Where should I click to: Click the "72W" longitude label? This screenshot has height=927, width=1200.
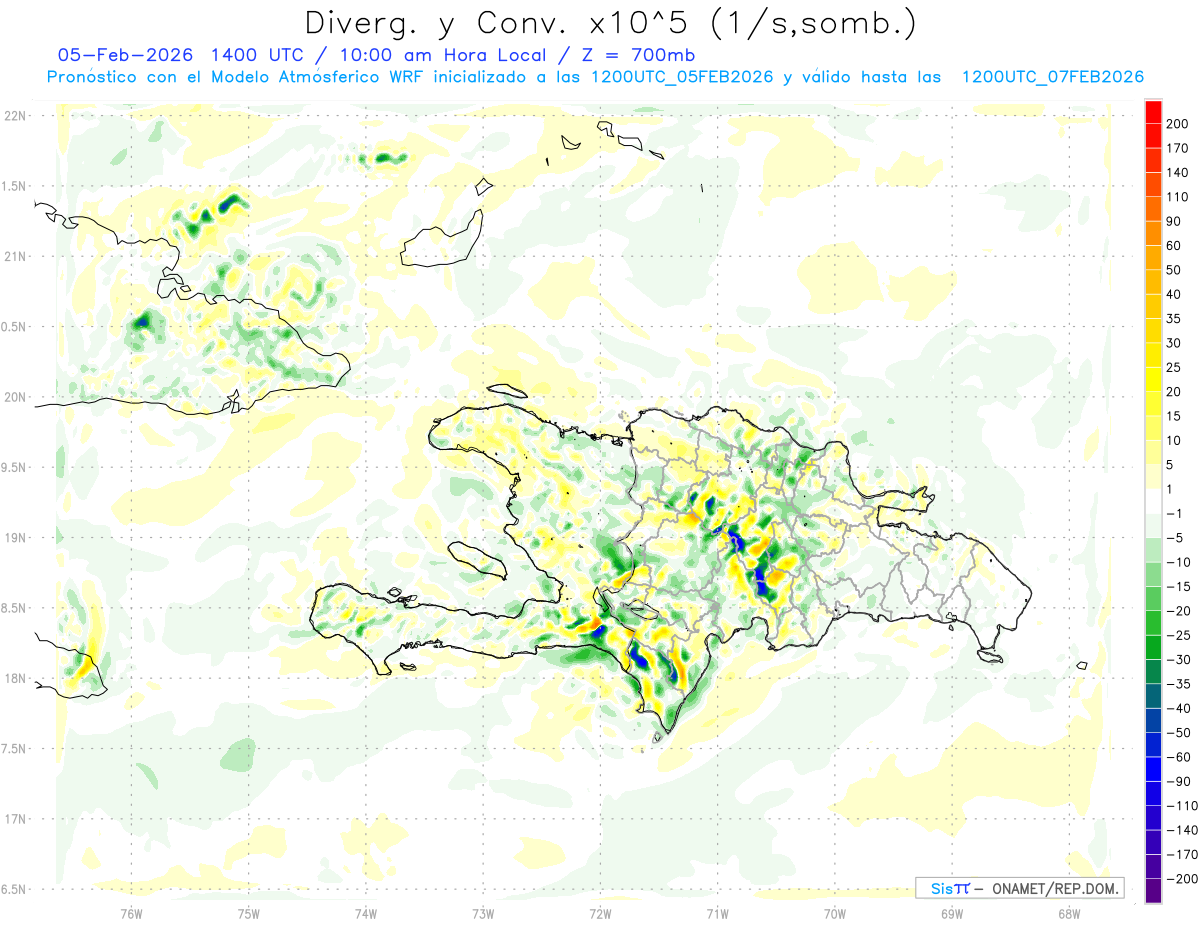tap(600, 913)
